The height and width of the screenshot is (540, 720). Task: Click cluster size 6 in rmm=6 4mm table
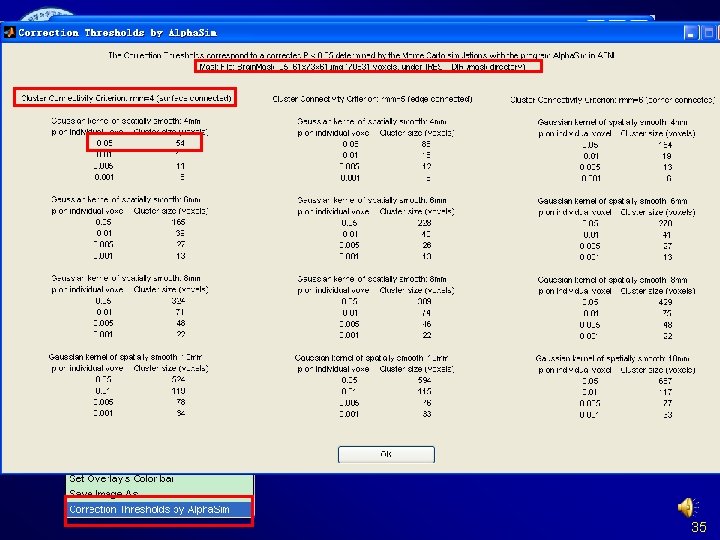669,178
